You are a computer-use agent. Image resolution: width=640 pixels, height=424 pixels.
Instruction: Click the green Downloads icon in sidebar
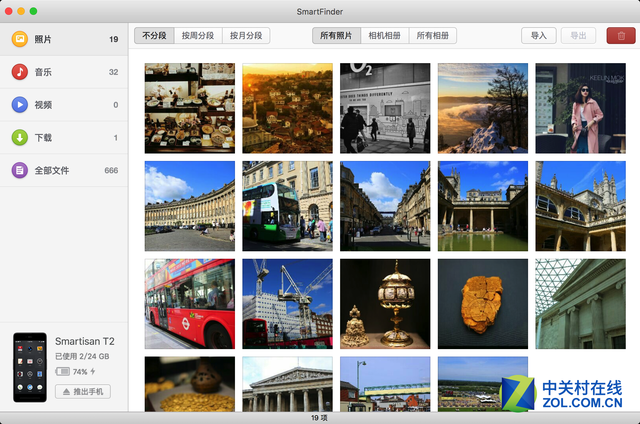click(19, 137)
